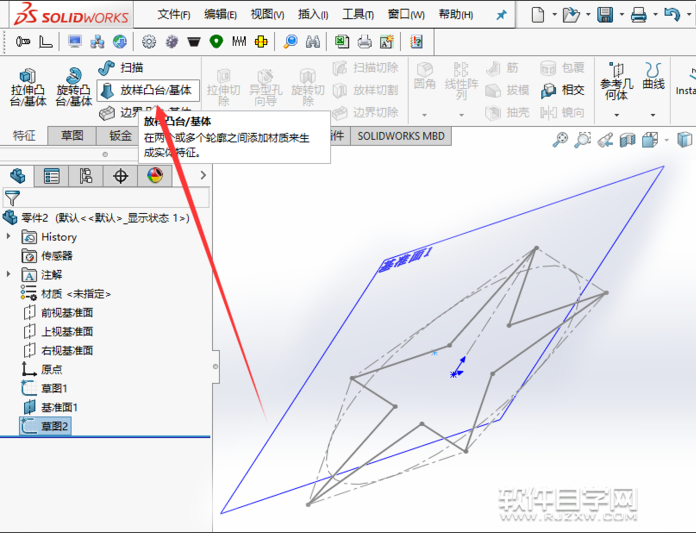This screenshot has width=696, height=533.
Task: Open the 曲线 curves tool
Action: 653,75
